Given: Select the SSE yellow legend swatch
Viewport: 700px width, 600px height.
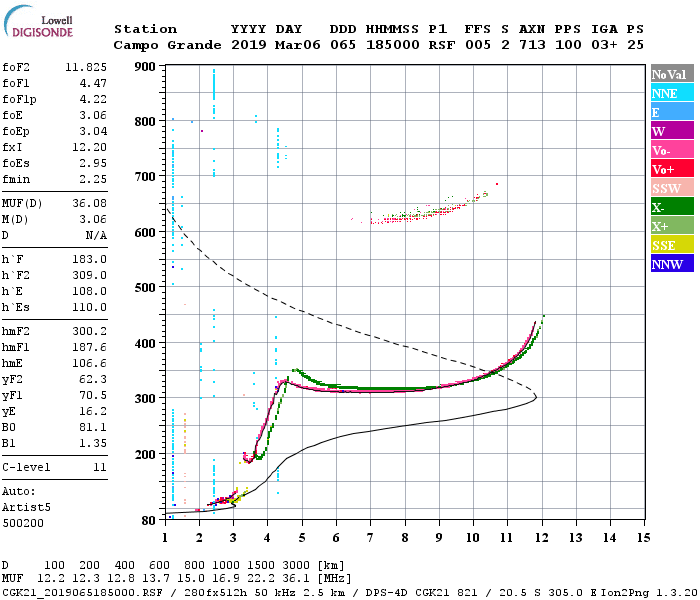Looking at the screenshot, I should [x=672, y=245].
